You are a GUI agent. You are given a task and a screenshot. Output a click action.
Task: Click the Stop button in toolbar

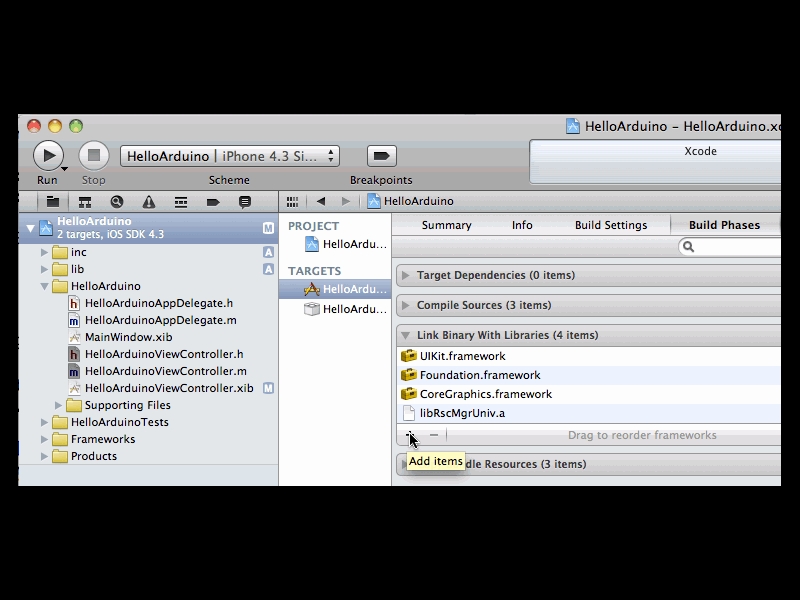[94, 156]
